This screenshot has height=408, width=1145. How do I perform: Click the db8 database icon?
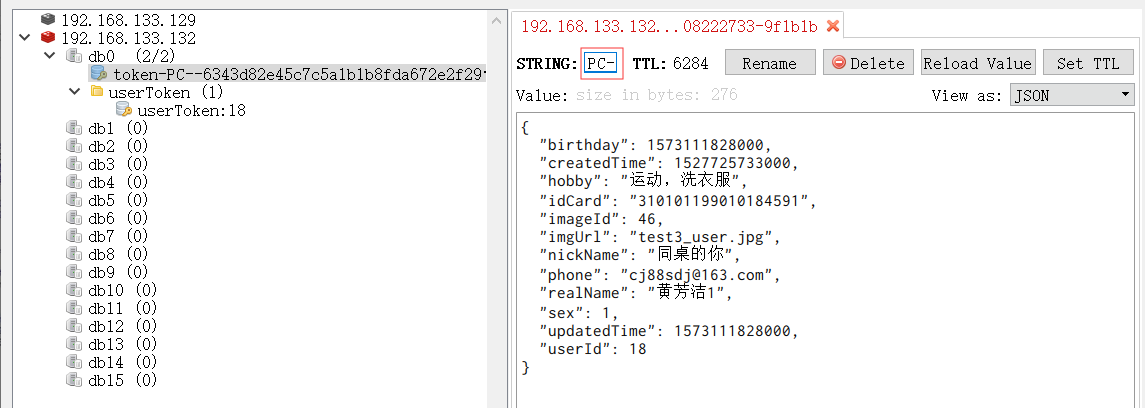[x=74, y=254]
